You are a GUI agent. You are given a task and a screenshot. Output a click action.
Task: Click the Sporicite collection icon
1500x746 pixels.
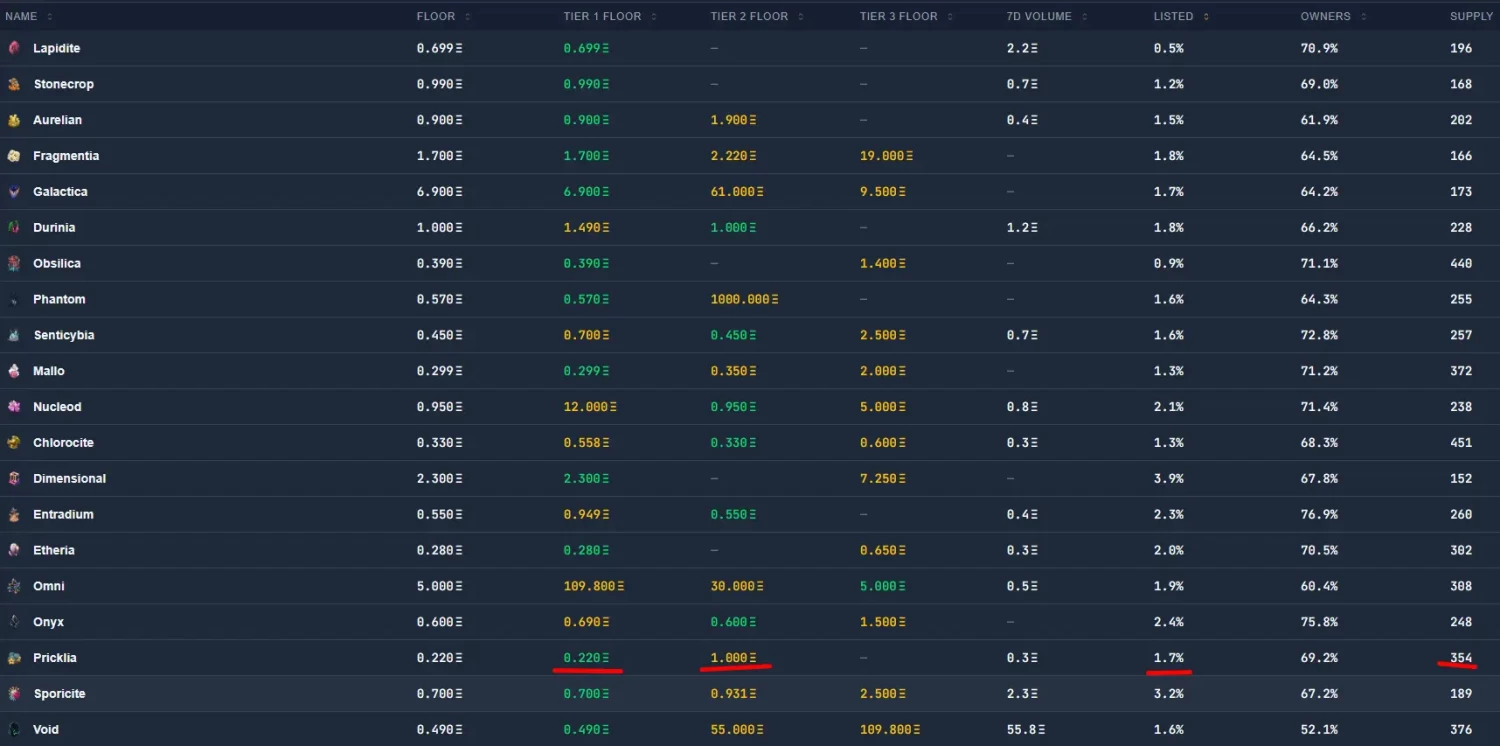(x=14, y=694)
